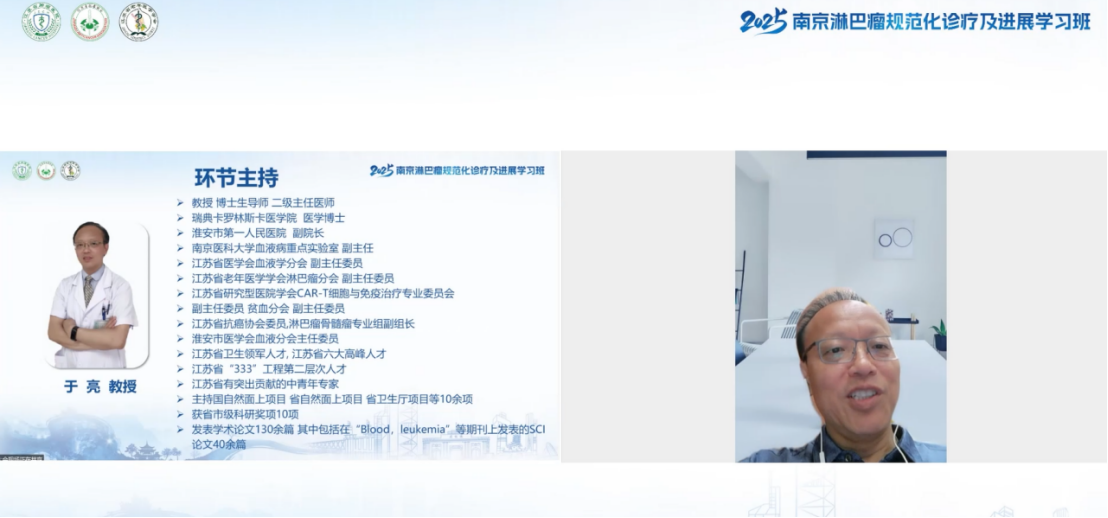1108x518 pixels.
Task: Click the small 2025 course banner on the slide
Action: [x=457, y=170]
